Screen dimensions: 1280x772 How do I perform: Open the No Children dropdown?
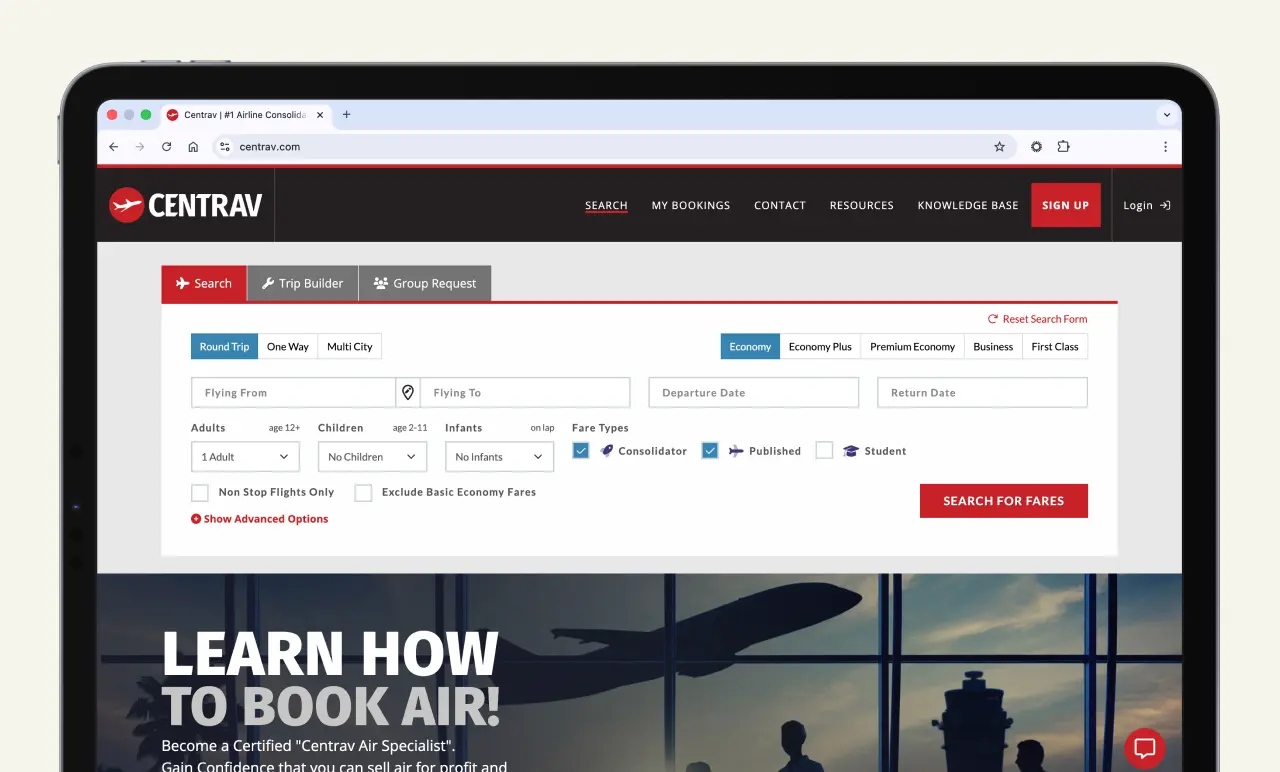[x=372, y=456]
